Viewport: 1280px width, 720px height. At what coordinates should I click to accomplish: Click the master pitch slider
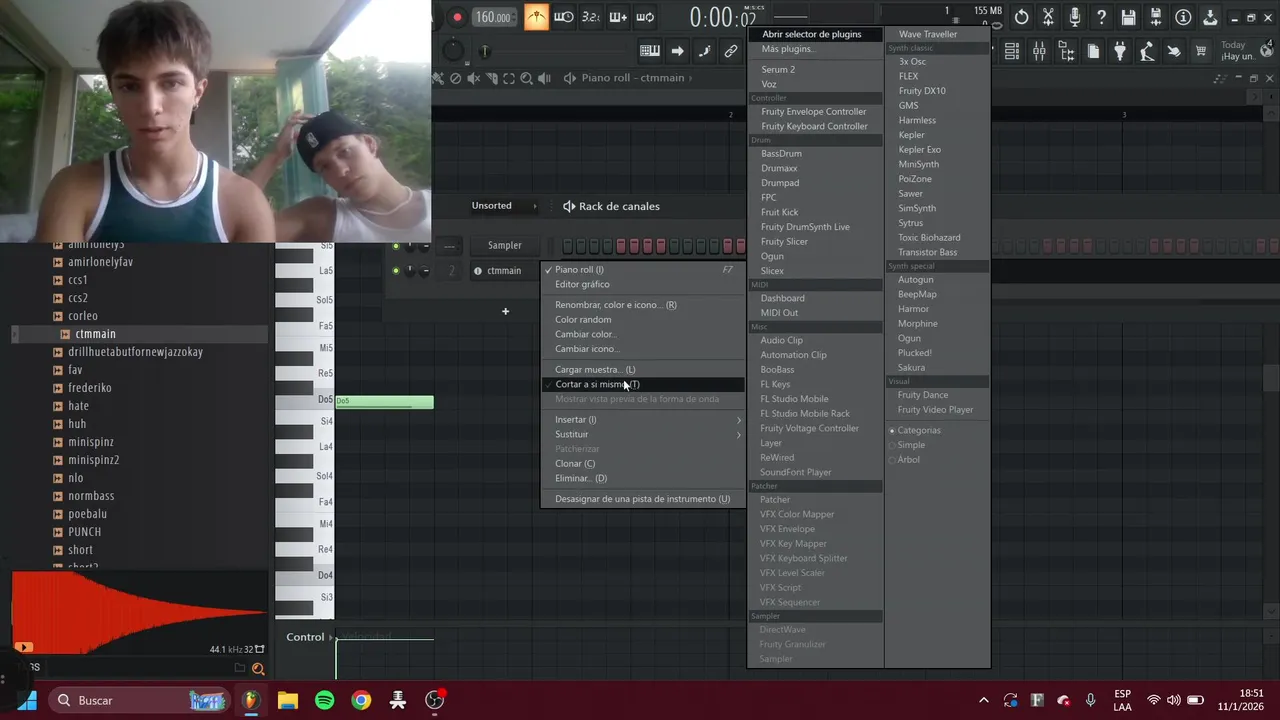[484, 51]
